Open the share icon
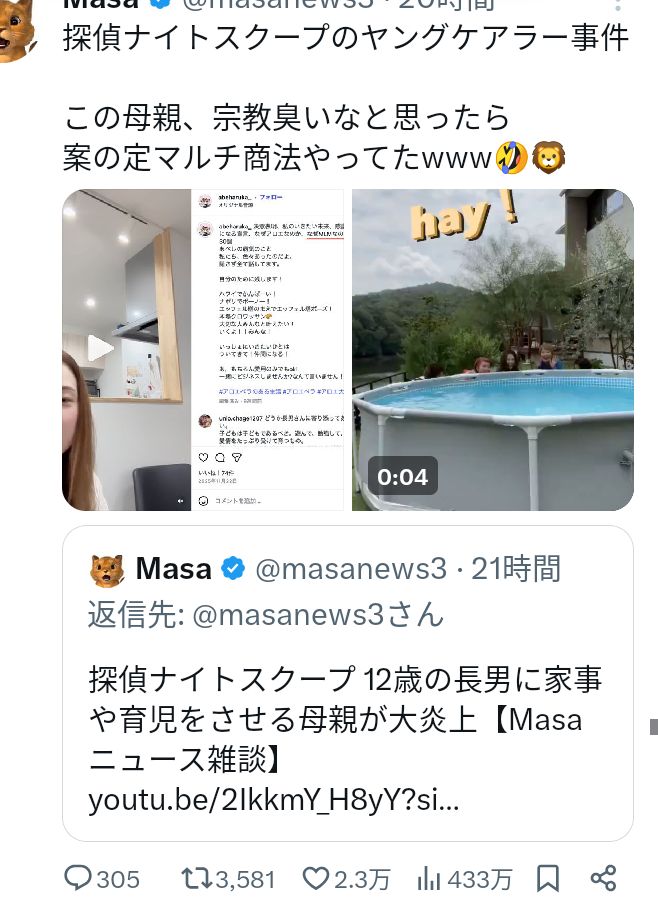This screenshot has width=658, height=907. (603, 878)
